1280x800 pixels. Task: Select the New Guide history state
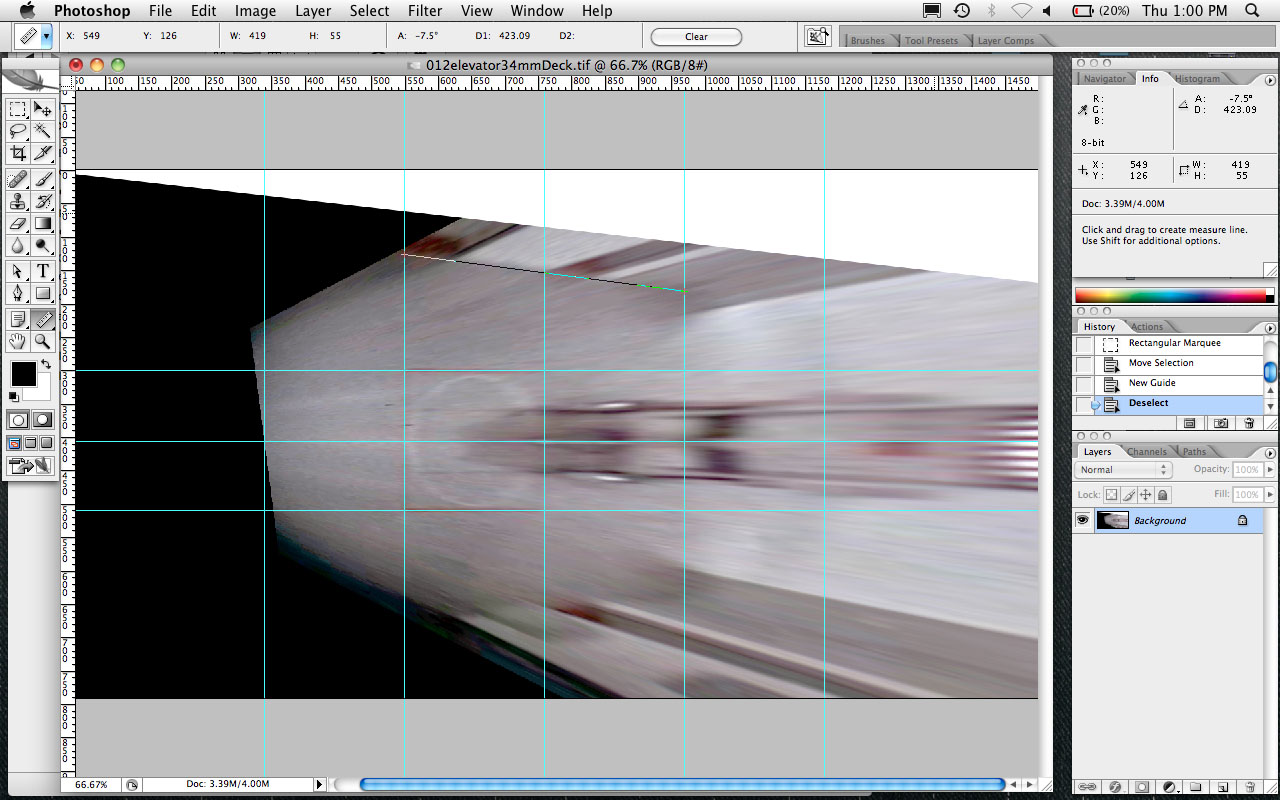click(1152, 383)
